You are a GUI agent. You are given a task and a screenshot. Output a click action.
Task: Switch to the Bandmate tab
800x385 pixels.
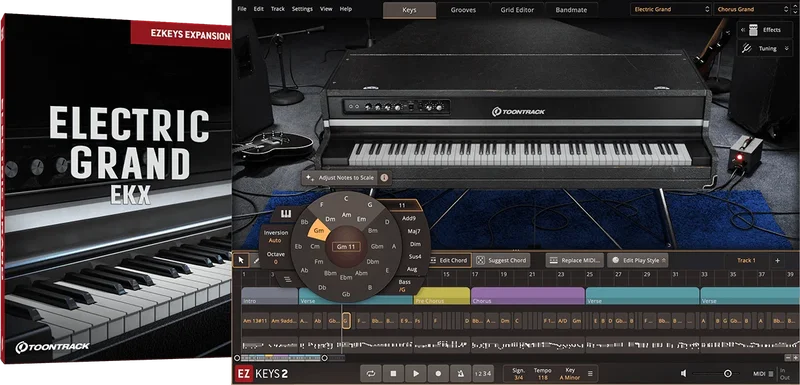pyautogui.click(x=571, y=10)
